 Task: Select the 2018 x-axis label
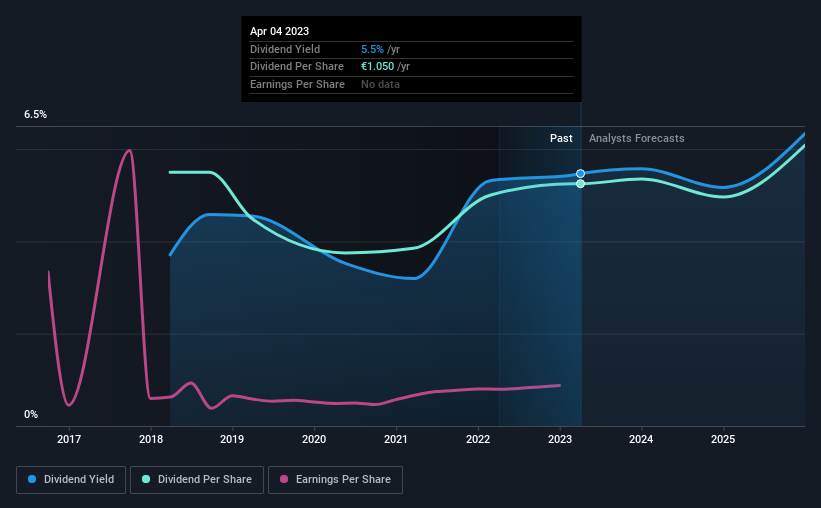click(151, 439)
